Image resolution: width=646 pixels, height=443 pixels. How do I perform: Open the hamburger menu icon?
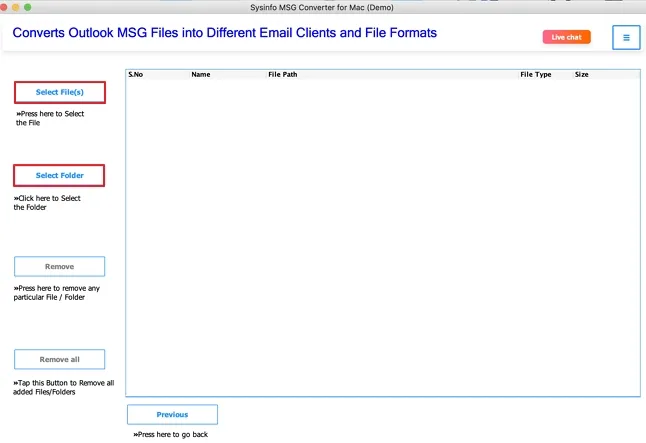(x=626, y=38)
